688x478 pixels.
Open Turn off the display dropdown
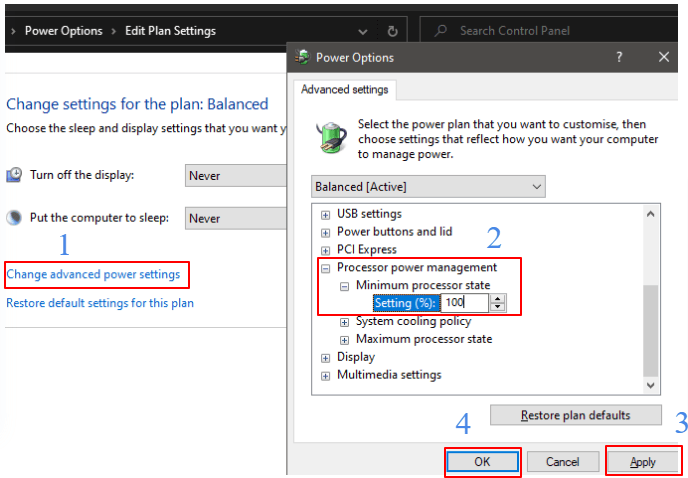pyautogui.click(x=236, y=176)
